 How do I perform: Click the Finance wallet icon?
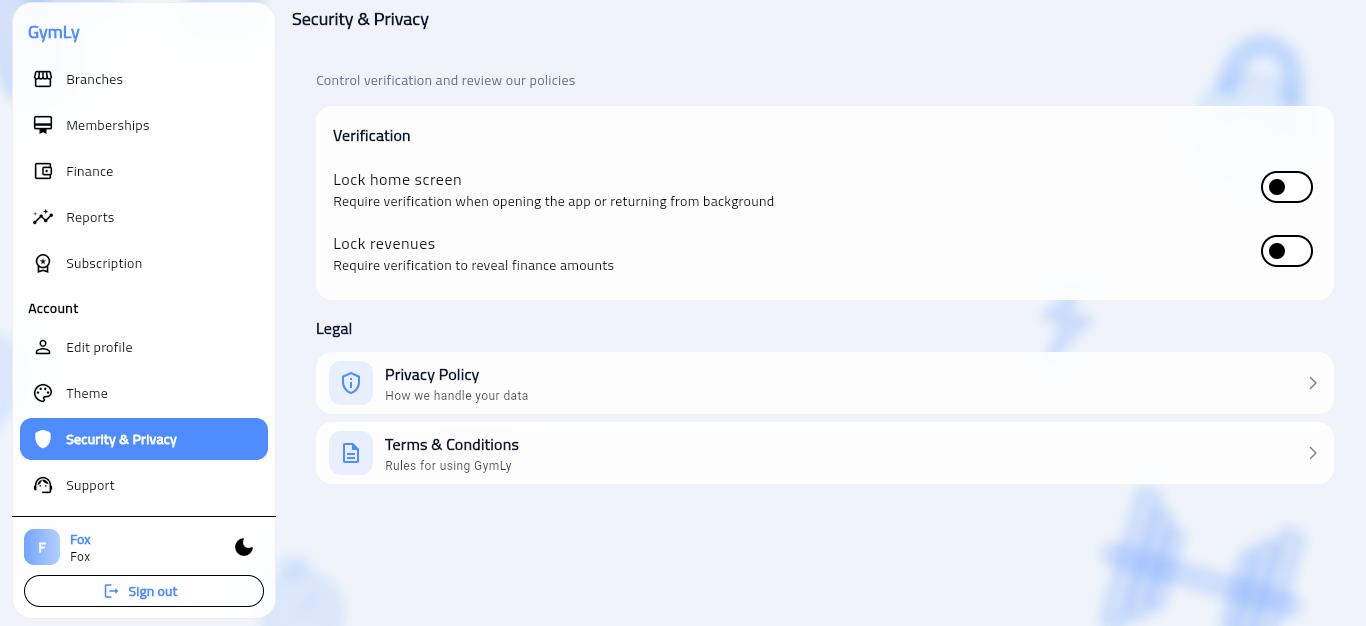point(43,171)
